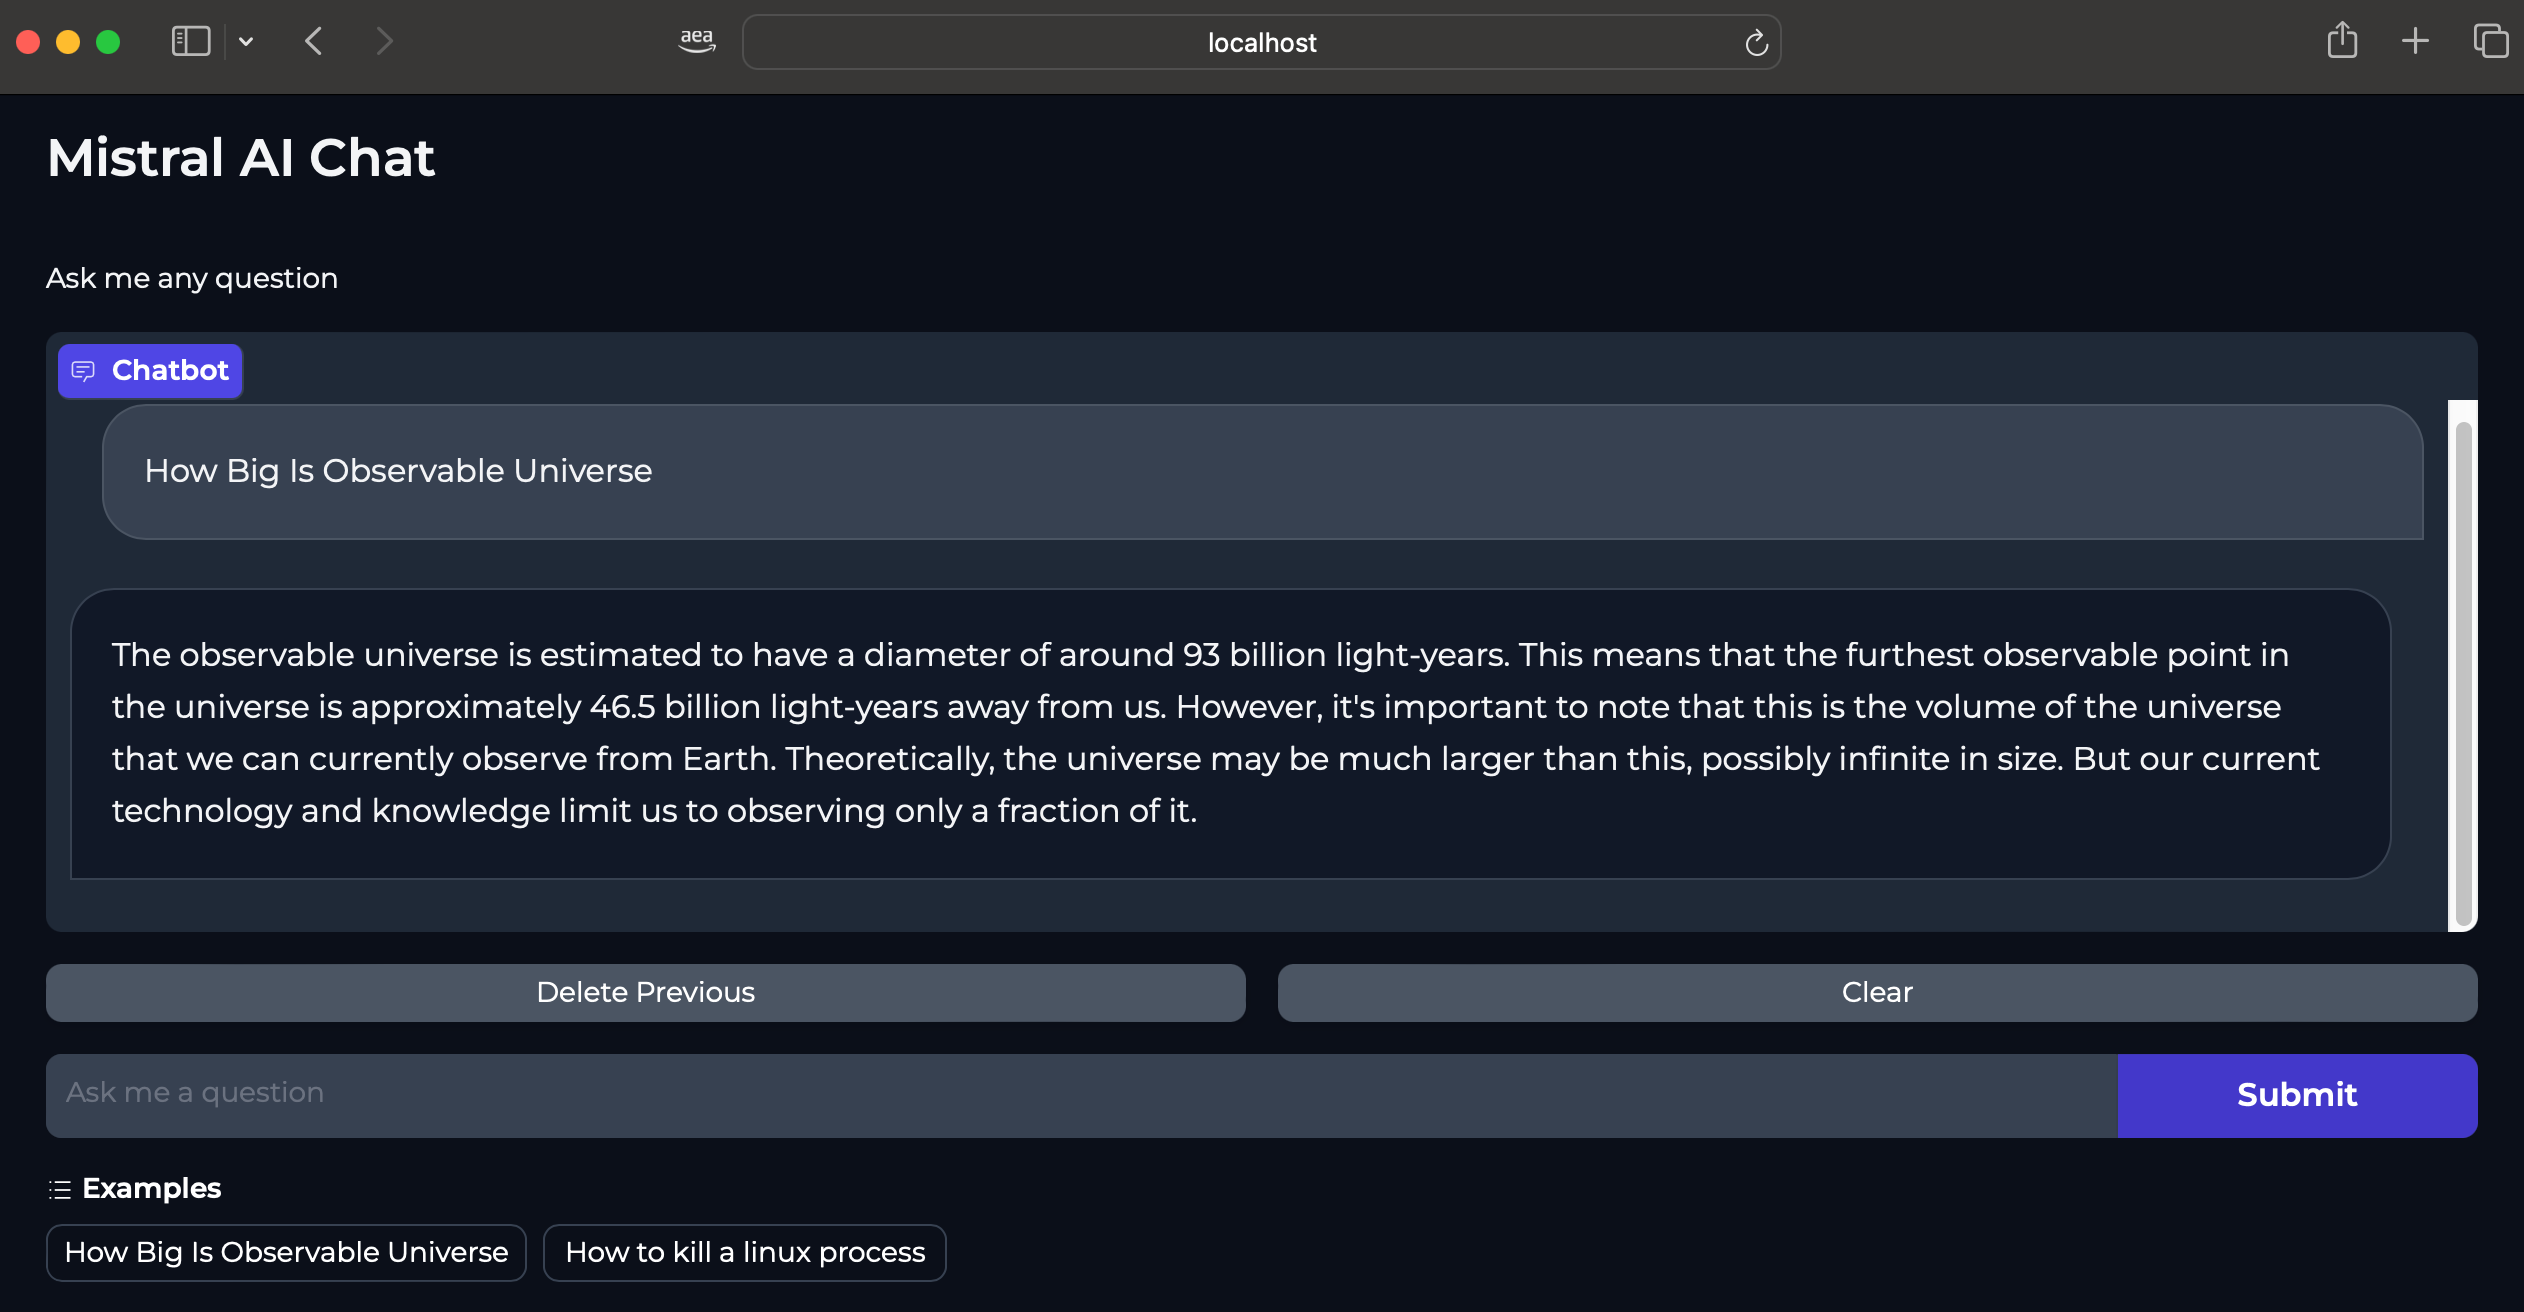This screenshot has height=1312, width=2524.
Task: Click the translate icon beside address bar
Action: coord(697,41)
